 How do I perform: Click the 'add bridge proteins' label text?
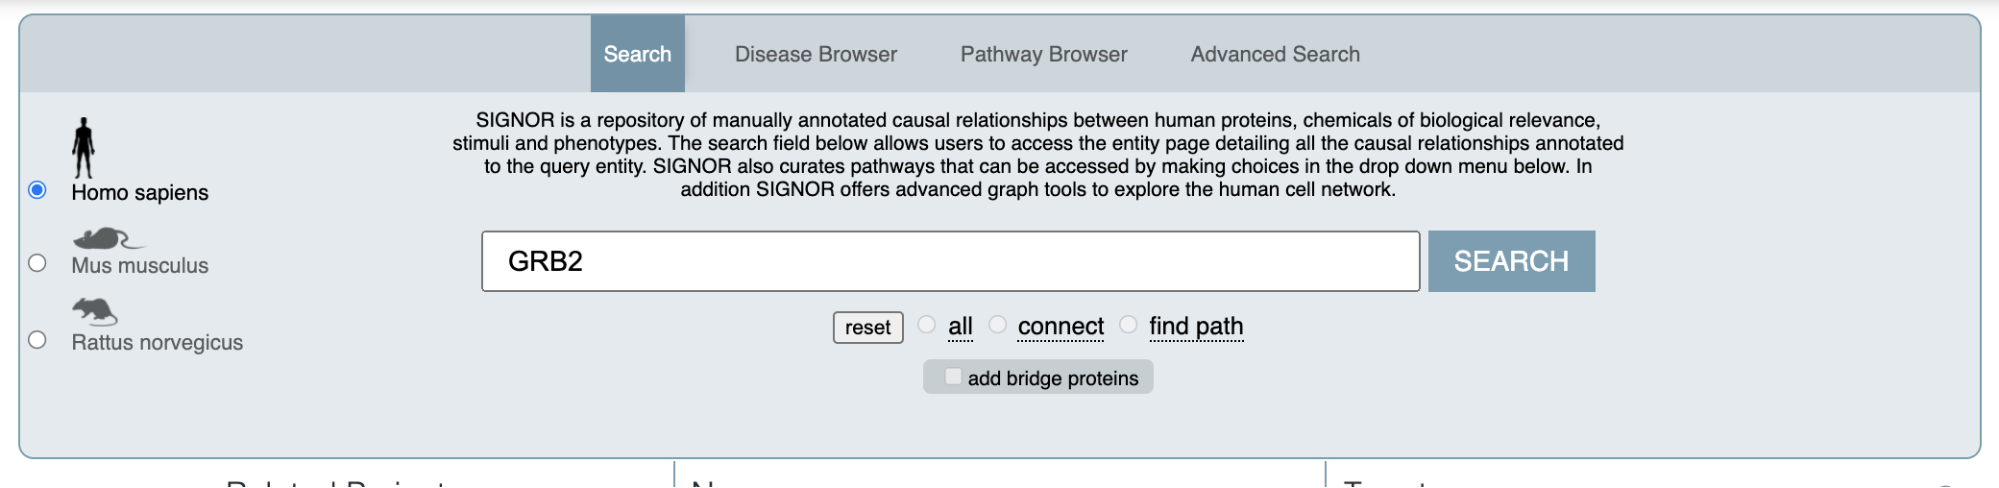1053,378
